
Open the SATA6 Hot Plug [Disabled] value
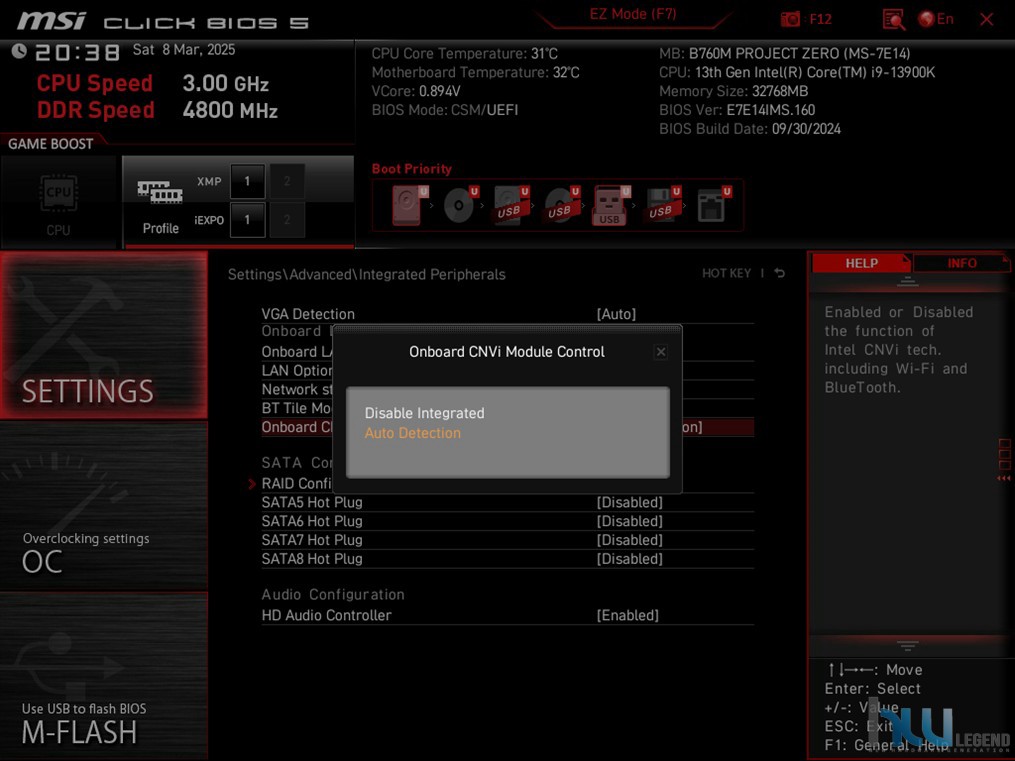[630, 521]
